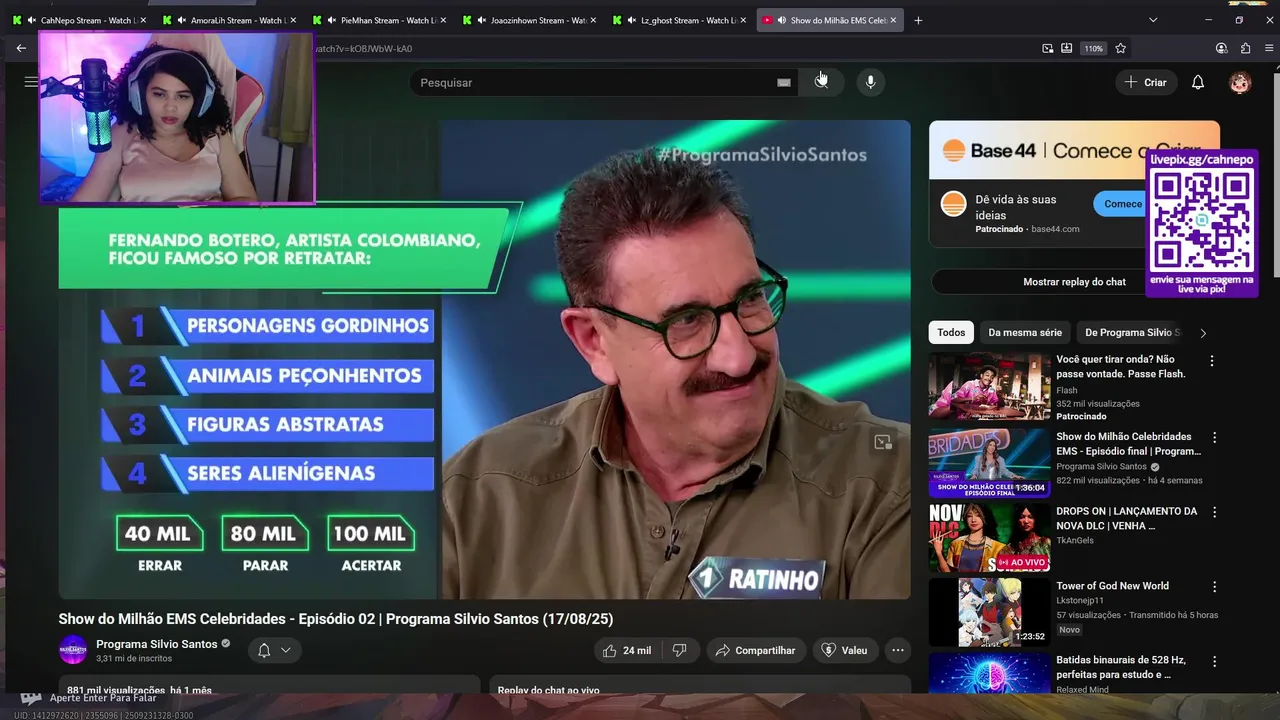Click the download icon in the address bar
1280x720 pixels.
click(x=1067, y=48)
